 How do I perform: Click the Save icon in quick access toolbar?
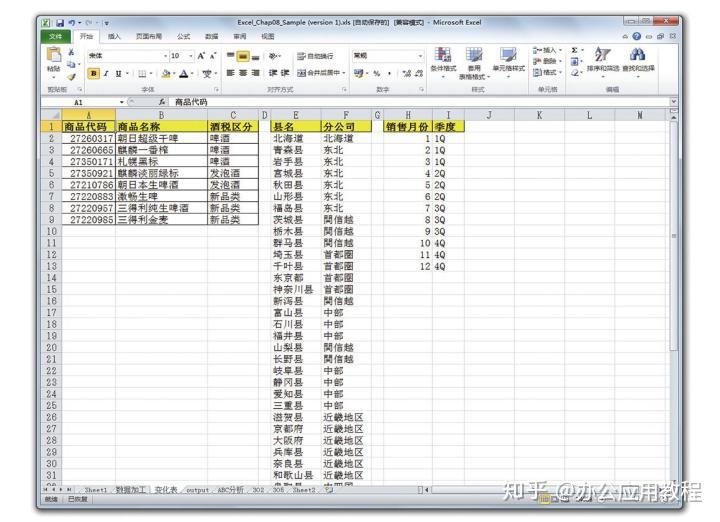coord(60,22)
